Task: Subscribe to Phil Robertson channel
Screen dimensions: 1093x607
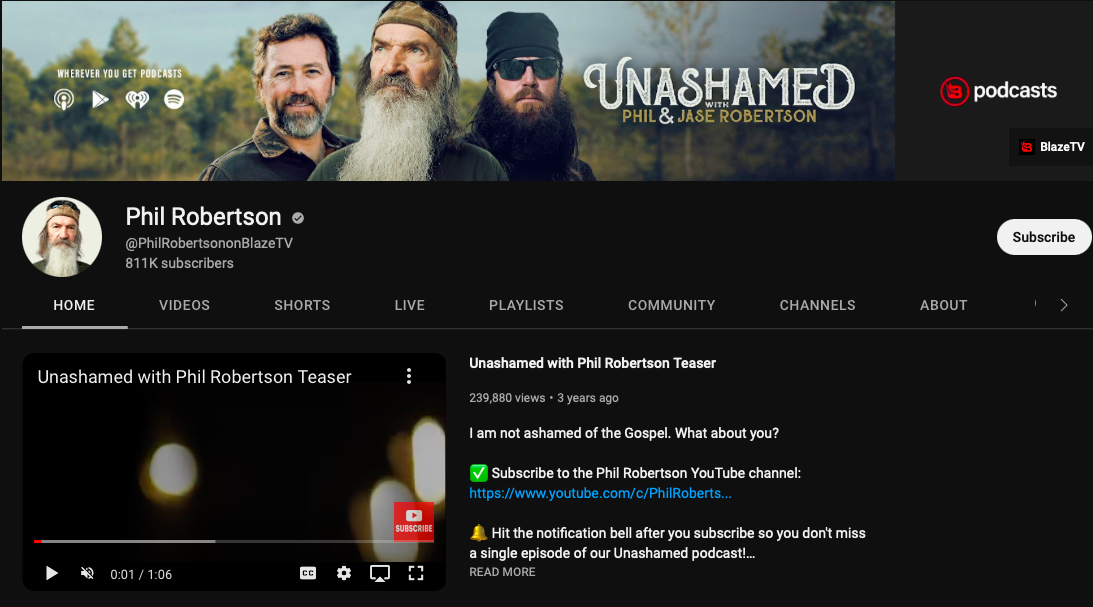Action: tap(1044, 237)
